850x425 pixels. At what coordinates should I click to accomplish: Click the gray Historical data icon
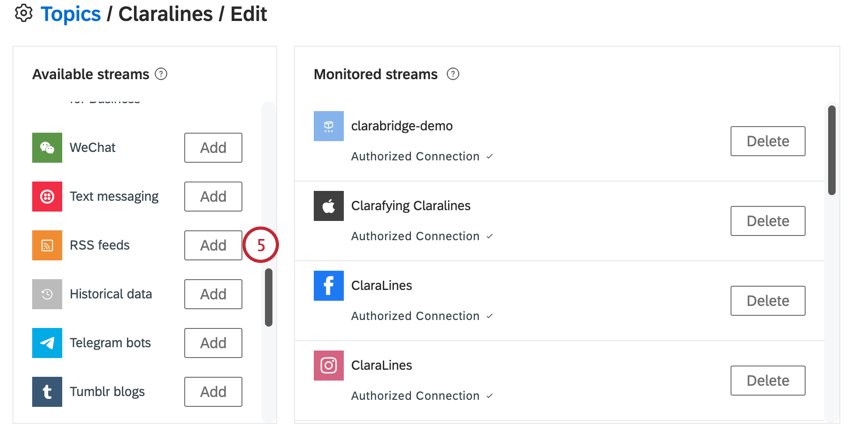tap(47, 294)
